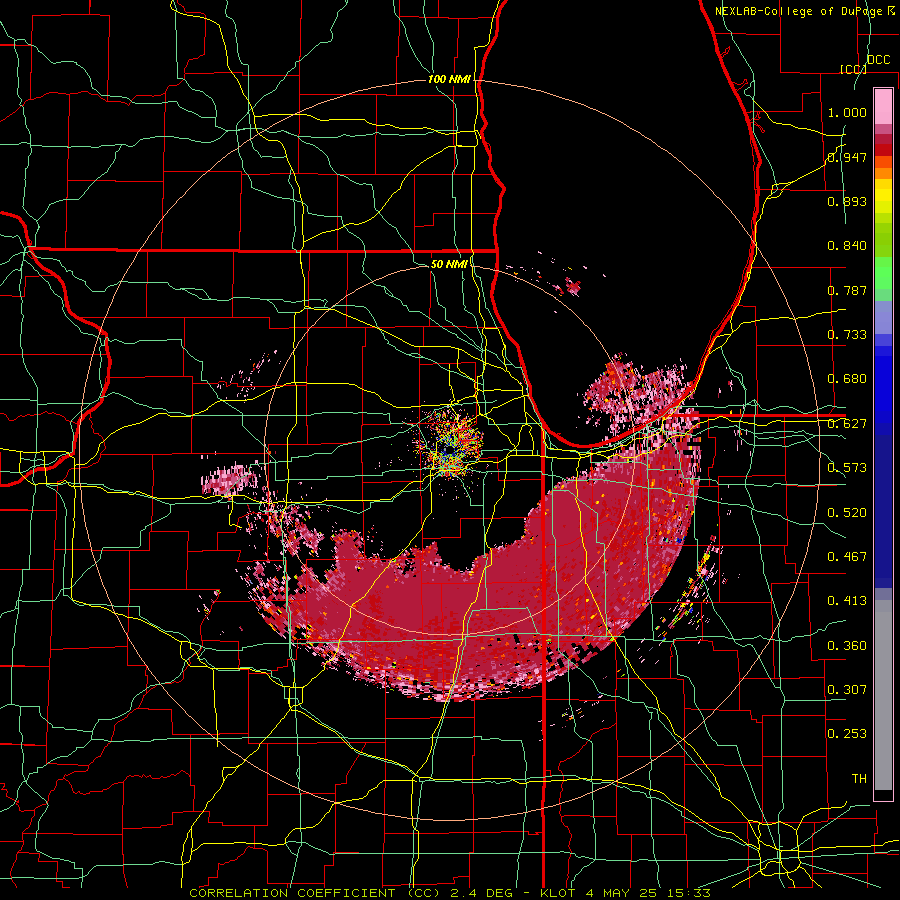This screenshot has height=900, width=900.
Task: Select the 1.000 scale value
Action: pyautogui.click(x=847, y=112)
